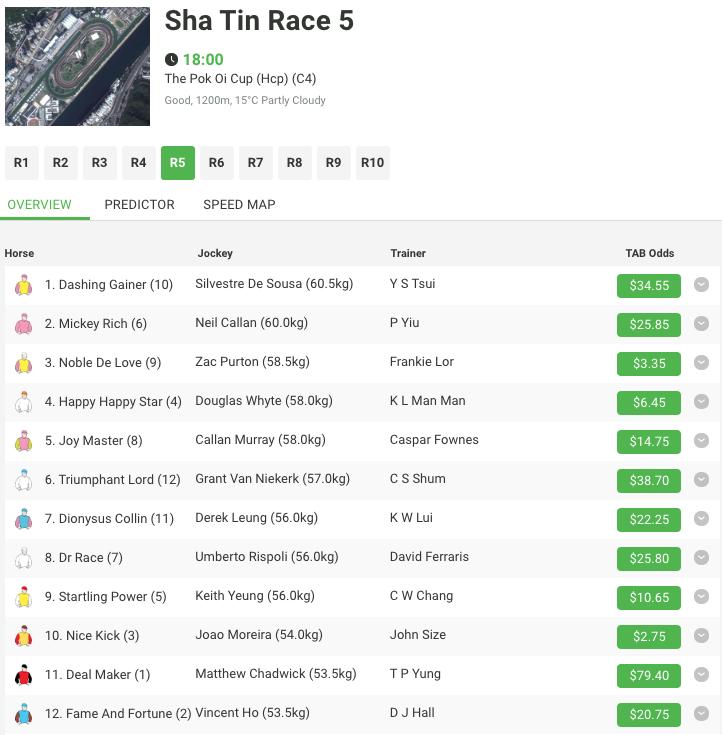Click Nice Kick's red and yellow silks icon
The width and height of the screenshot is (722, 735).
[23, 636]
